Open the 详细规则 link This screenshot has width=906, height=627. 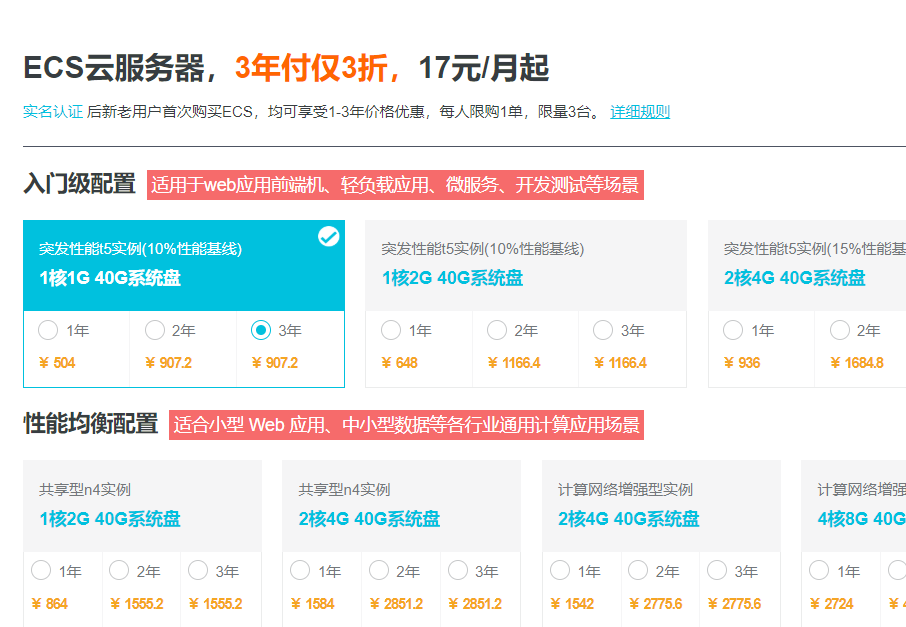coord(640,112)
